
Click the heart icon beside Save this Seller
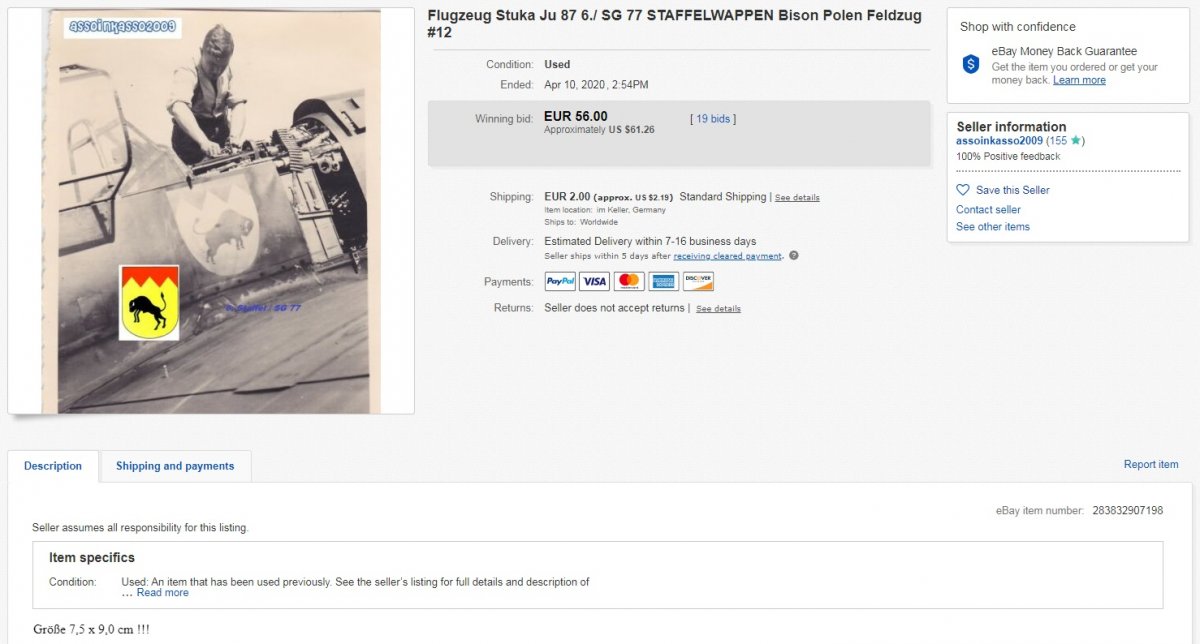(x=963, y=190)
